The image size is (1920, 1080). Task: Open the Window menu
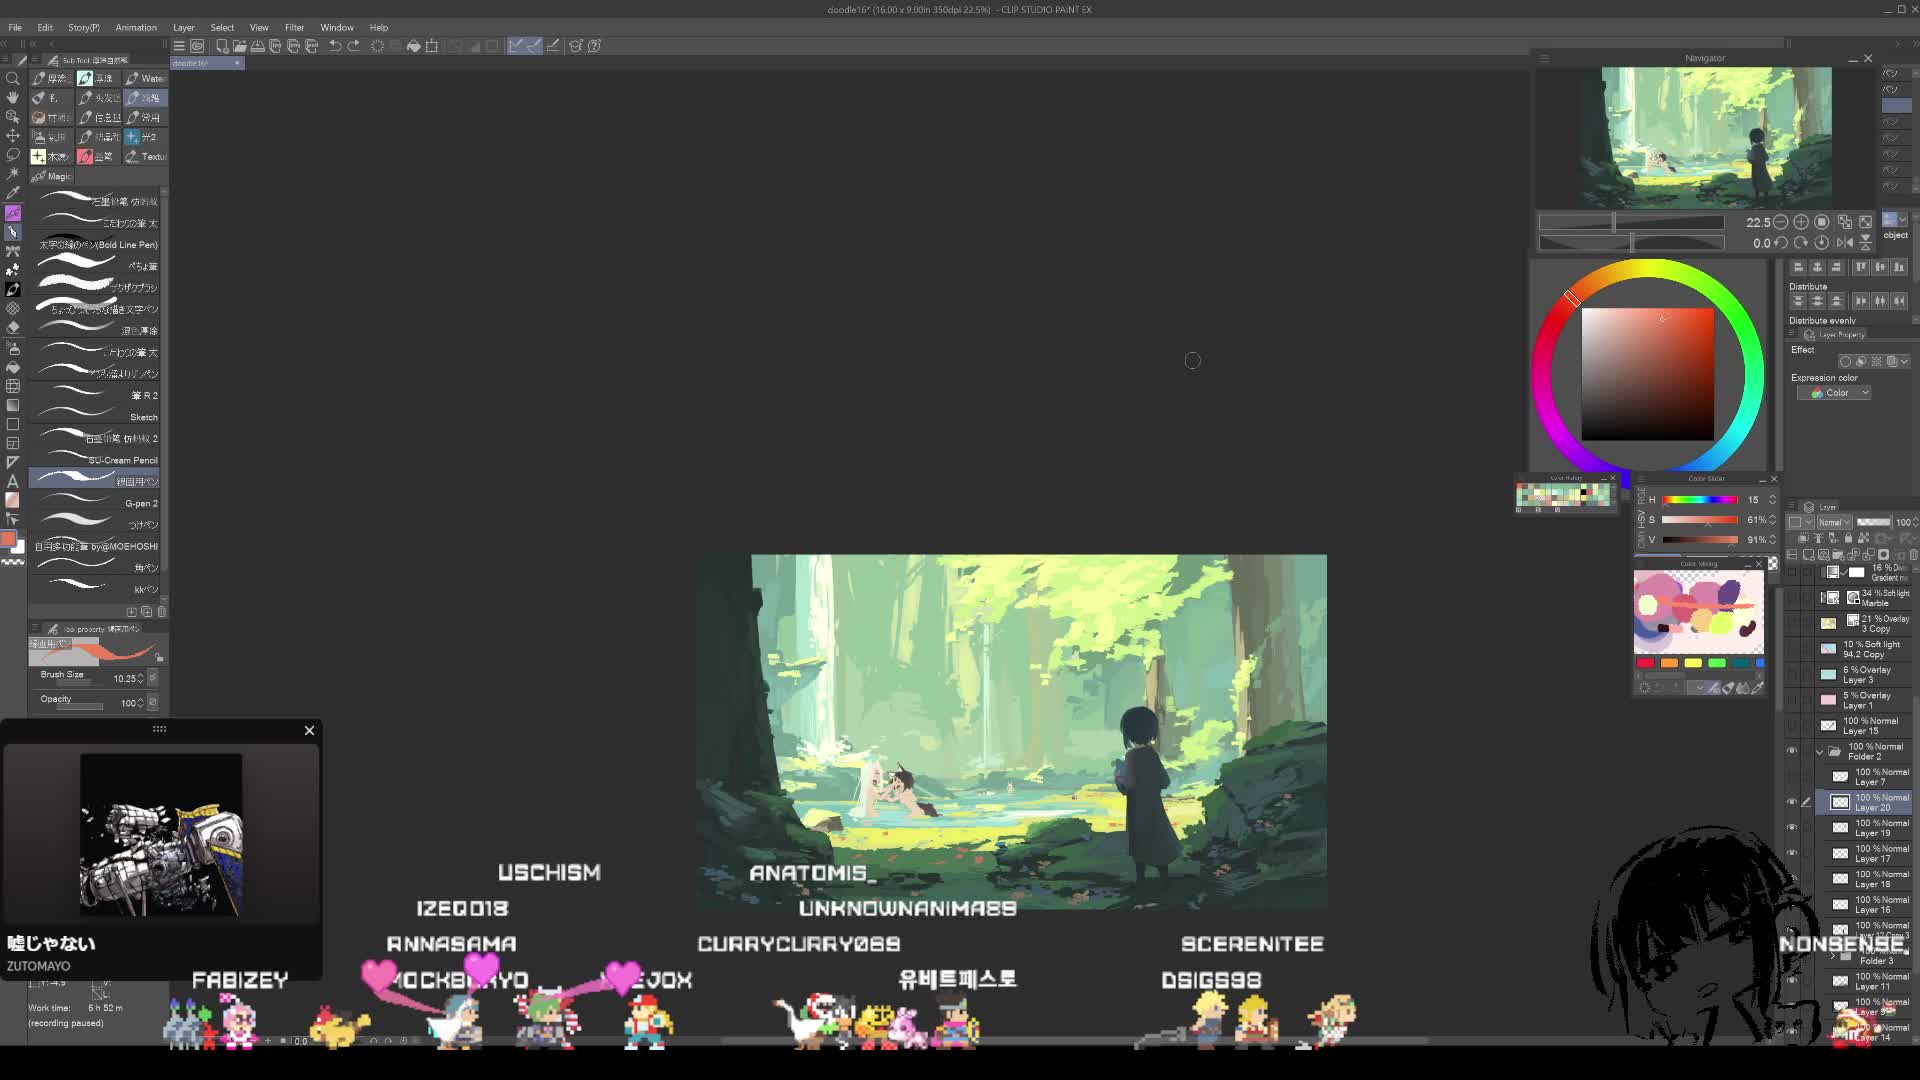tap(337, 28)
